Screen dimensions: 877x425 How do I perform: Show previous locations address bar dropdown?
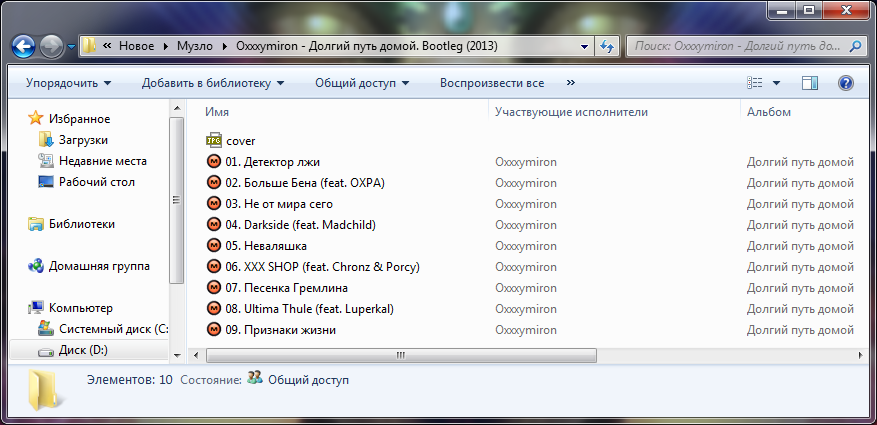click(584, 46)
